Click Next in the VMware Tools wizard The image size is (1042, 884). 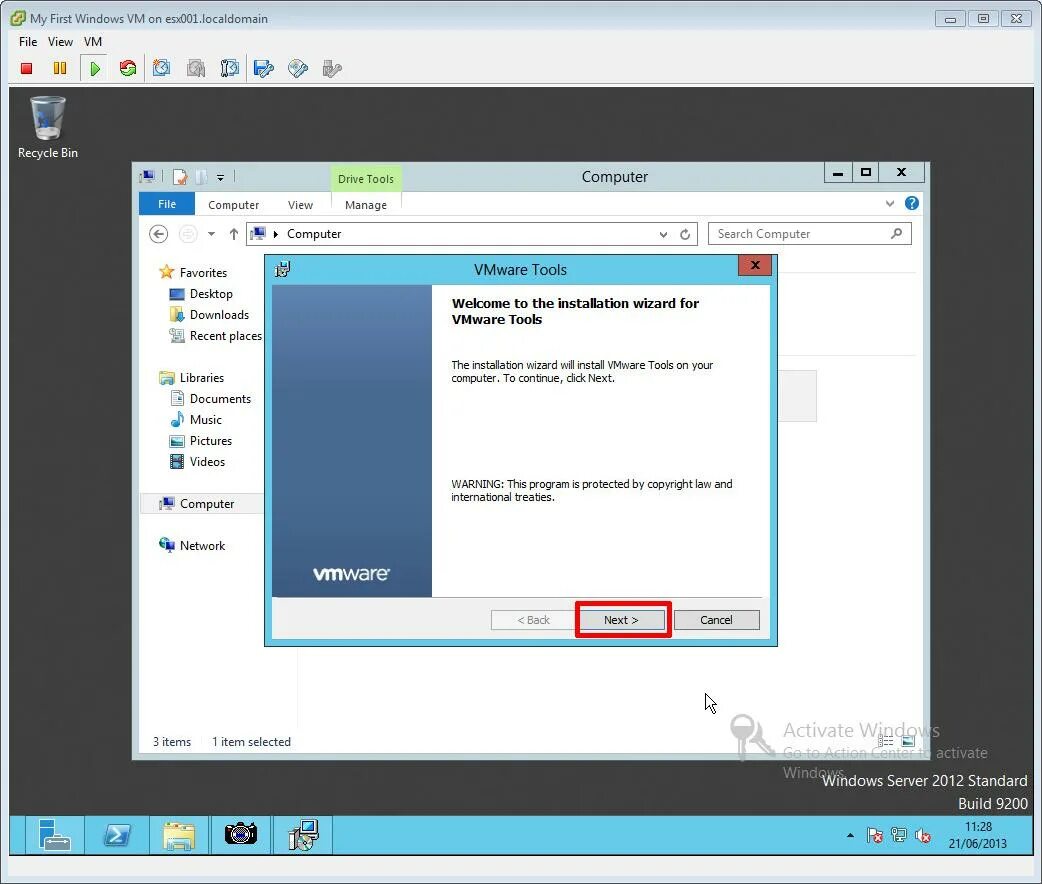coord(621,619)
